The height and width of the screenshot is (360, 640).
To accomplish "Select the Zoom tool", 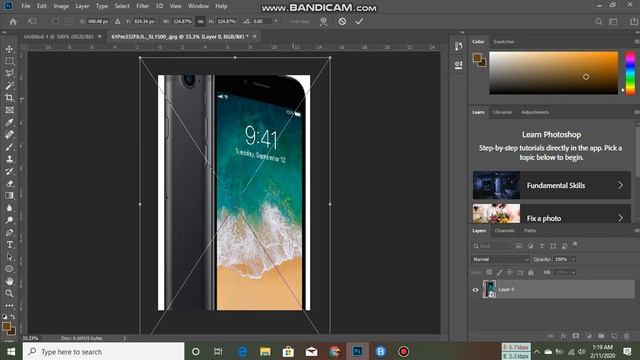I will pyautogui.click(x=9, y=293).
